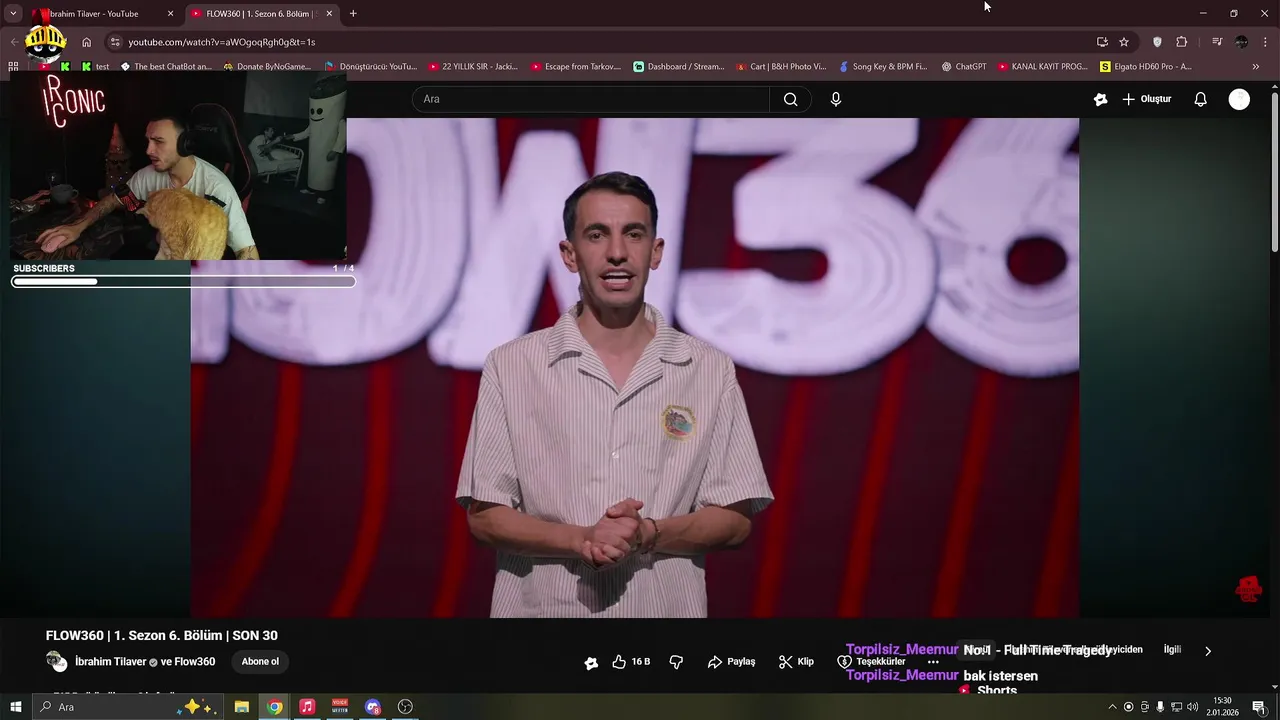This screenshot has height=720, width=1280.
Task: Open the İbrahim Tilaver channel link
Action: pyautogui.click(x=111, y=662)
